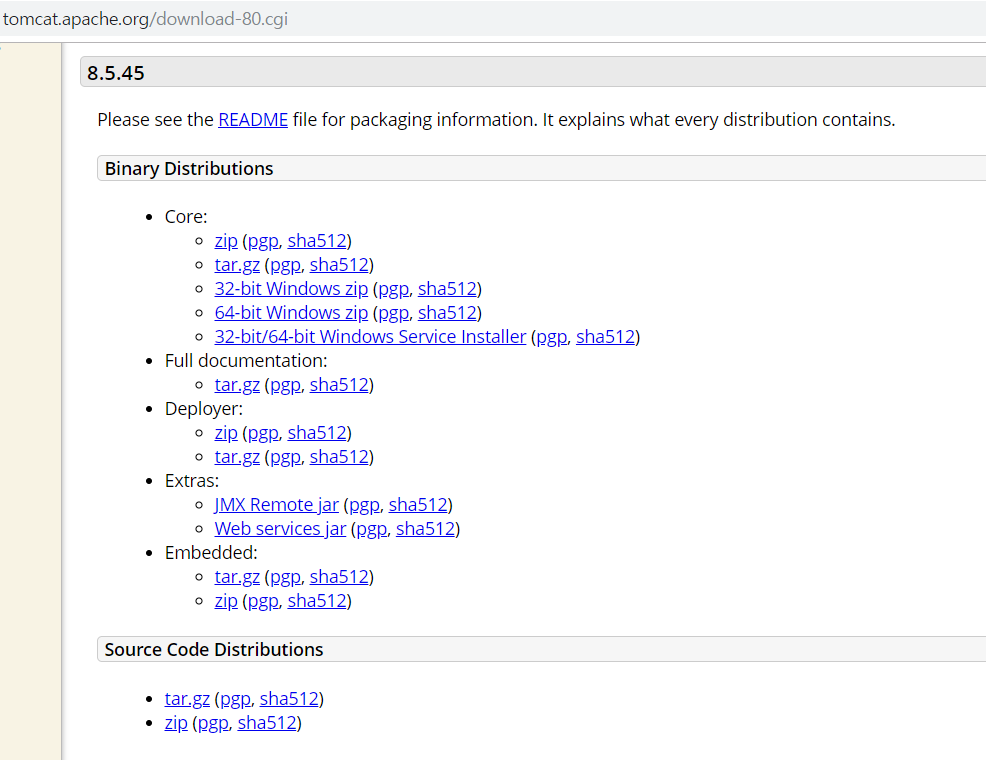This screenshot has width=986, height=760.
Task: Click the Binary Distributions heading
Action: [x=189, y=168]
